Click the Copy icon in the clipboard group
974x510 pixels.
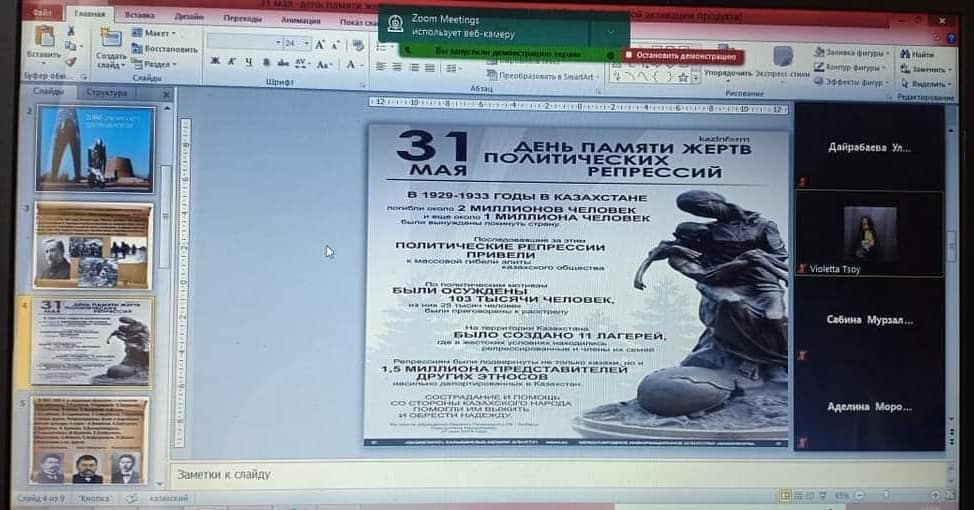(x=70, y=46)
